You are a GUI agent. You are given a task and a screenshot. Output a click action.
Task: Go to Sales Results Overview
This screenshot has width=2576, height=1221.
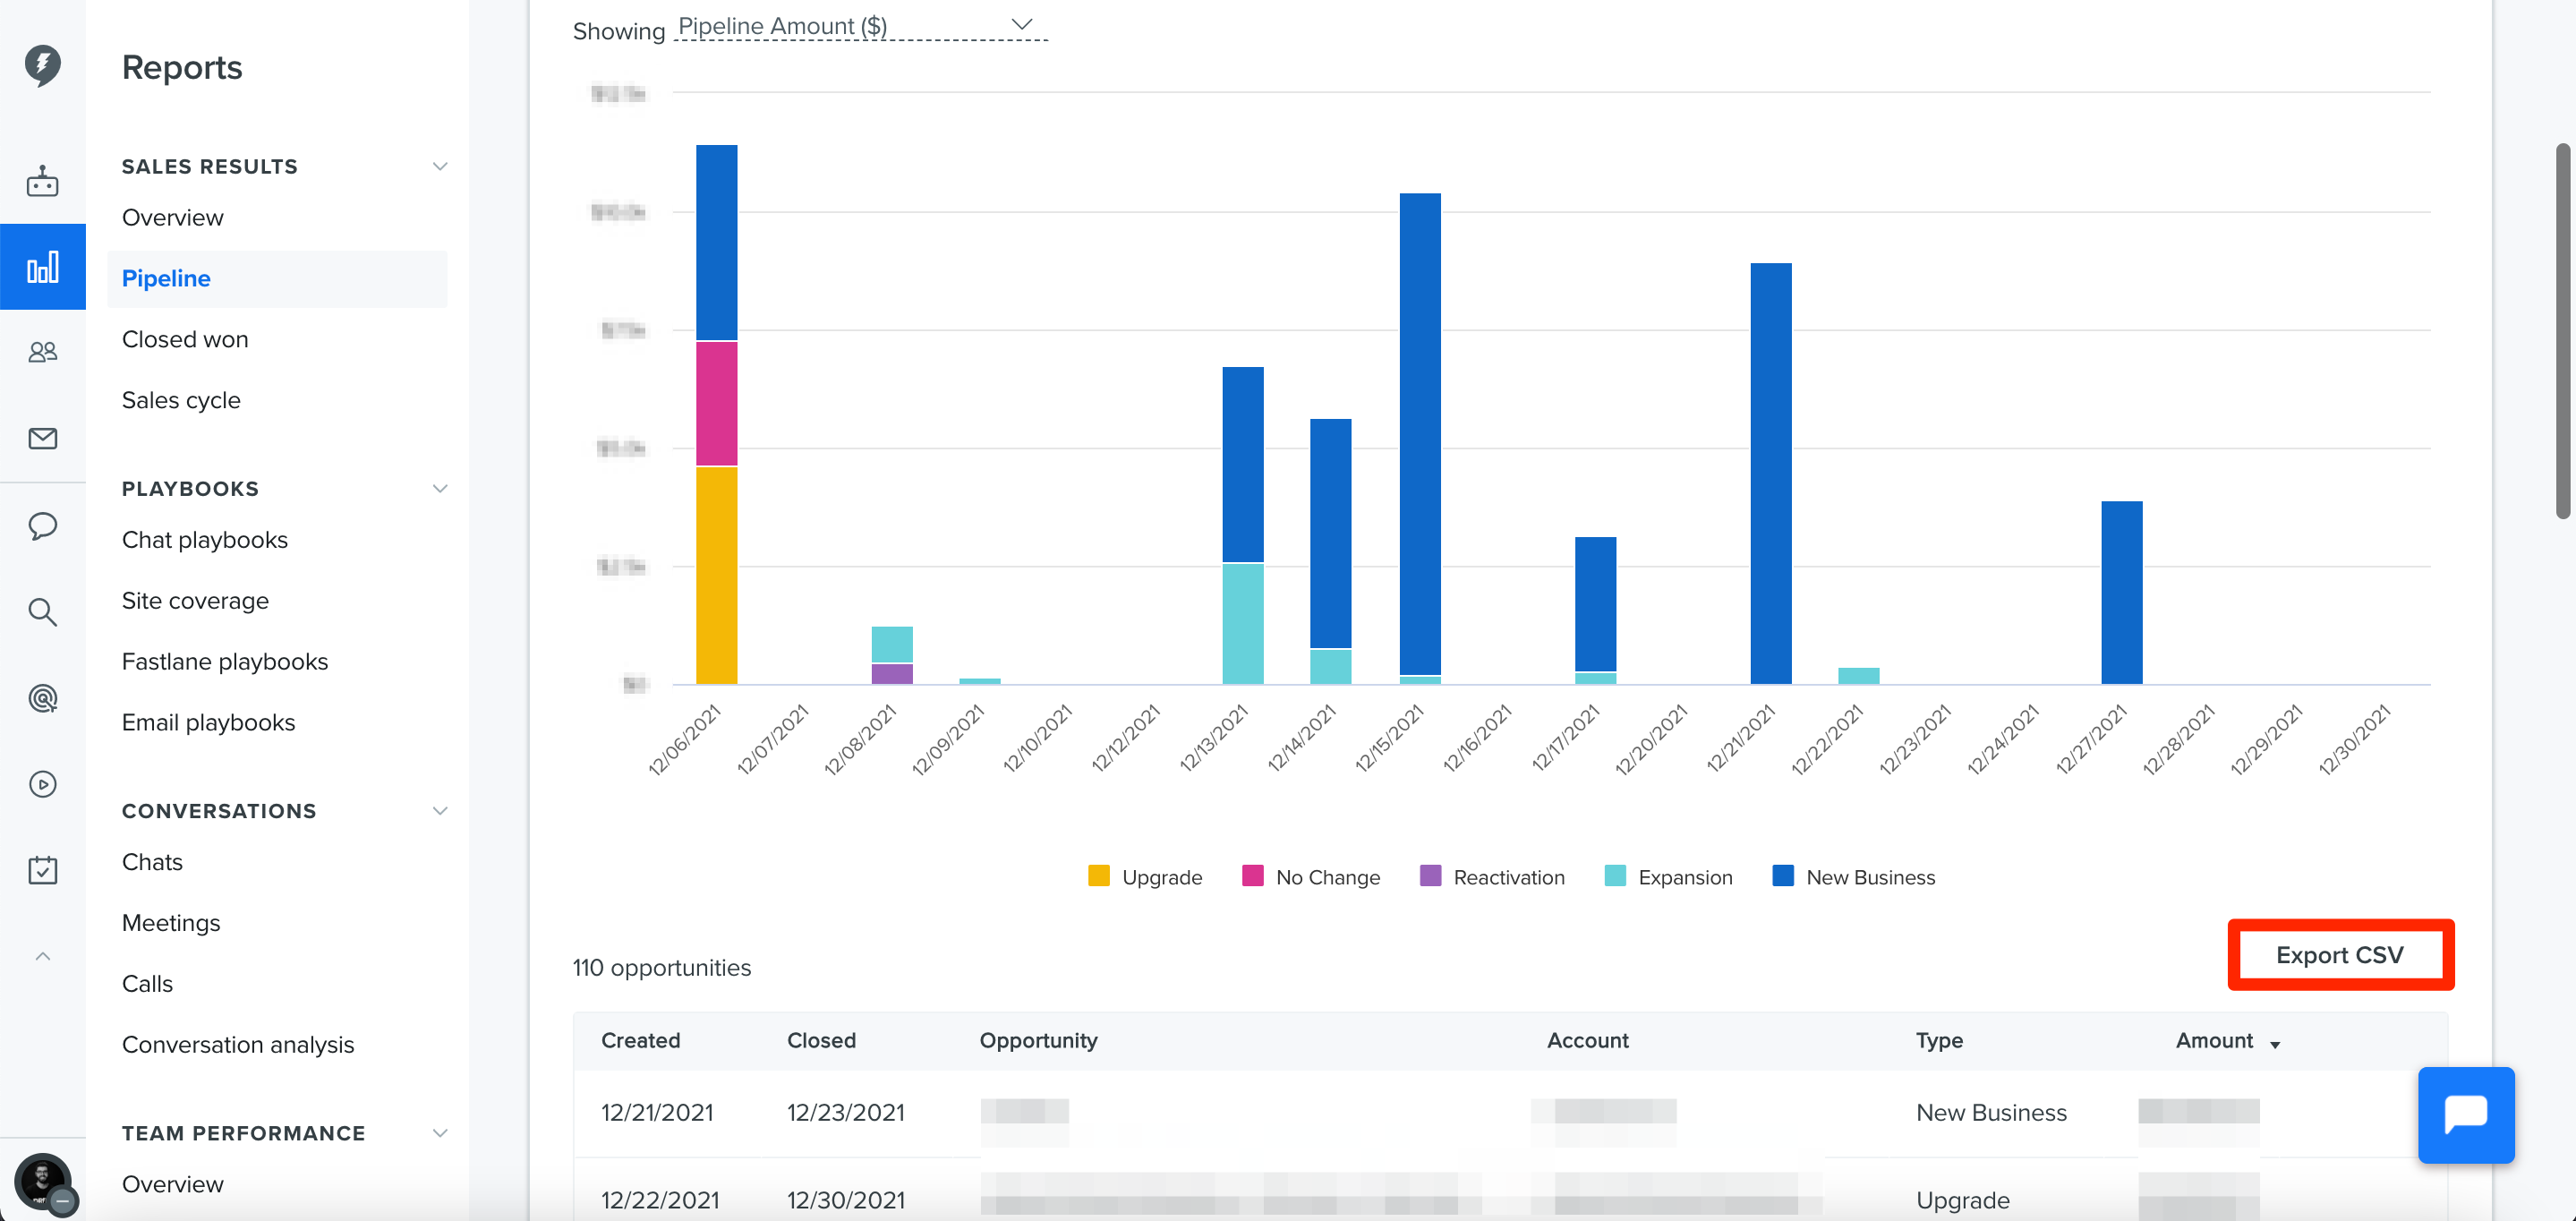click(x=172, y=217)
